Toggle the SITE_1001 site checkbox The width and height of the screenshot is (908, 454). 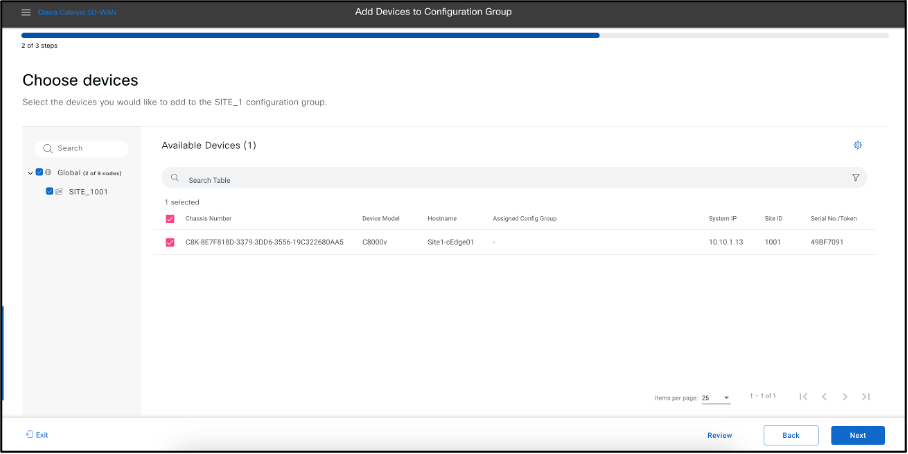[50, 191]
